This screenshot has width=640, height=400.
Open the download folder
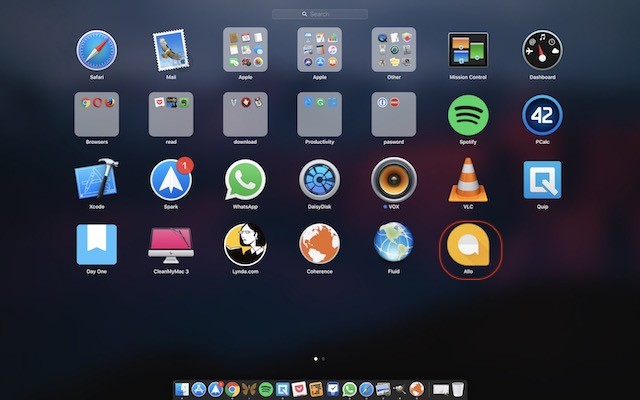(245, 114)
